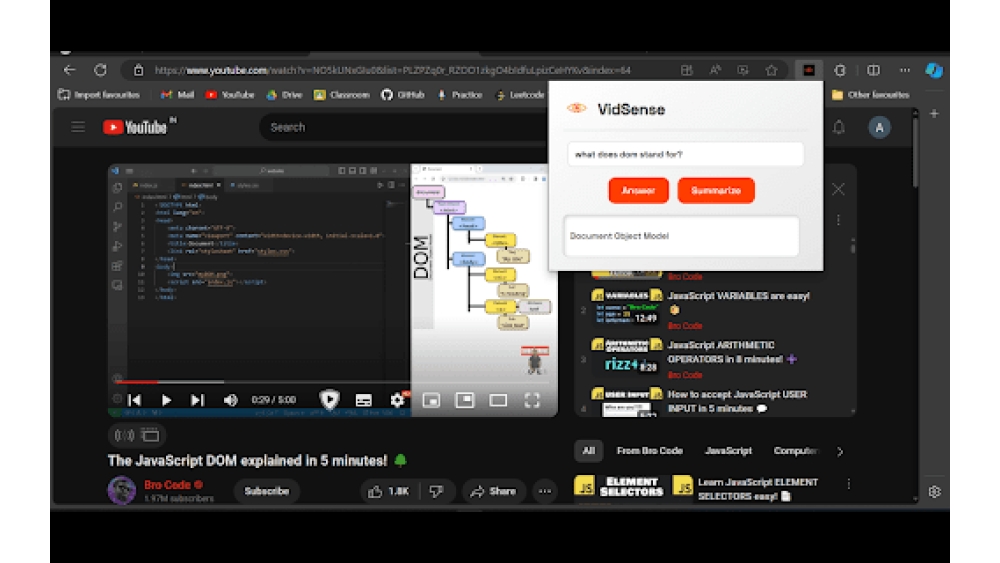The height and width of the screenshot is (563, 1000).
Task: Show more filter chips with arrow
Action: coord(840,451)
